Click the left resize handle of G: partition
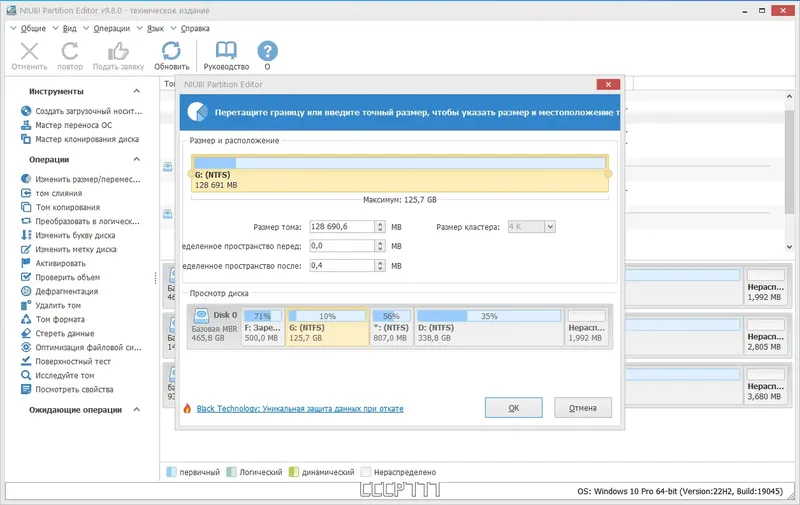 (x=191, y=174)
